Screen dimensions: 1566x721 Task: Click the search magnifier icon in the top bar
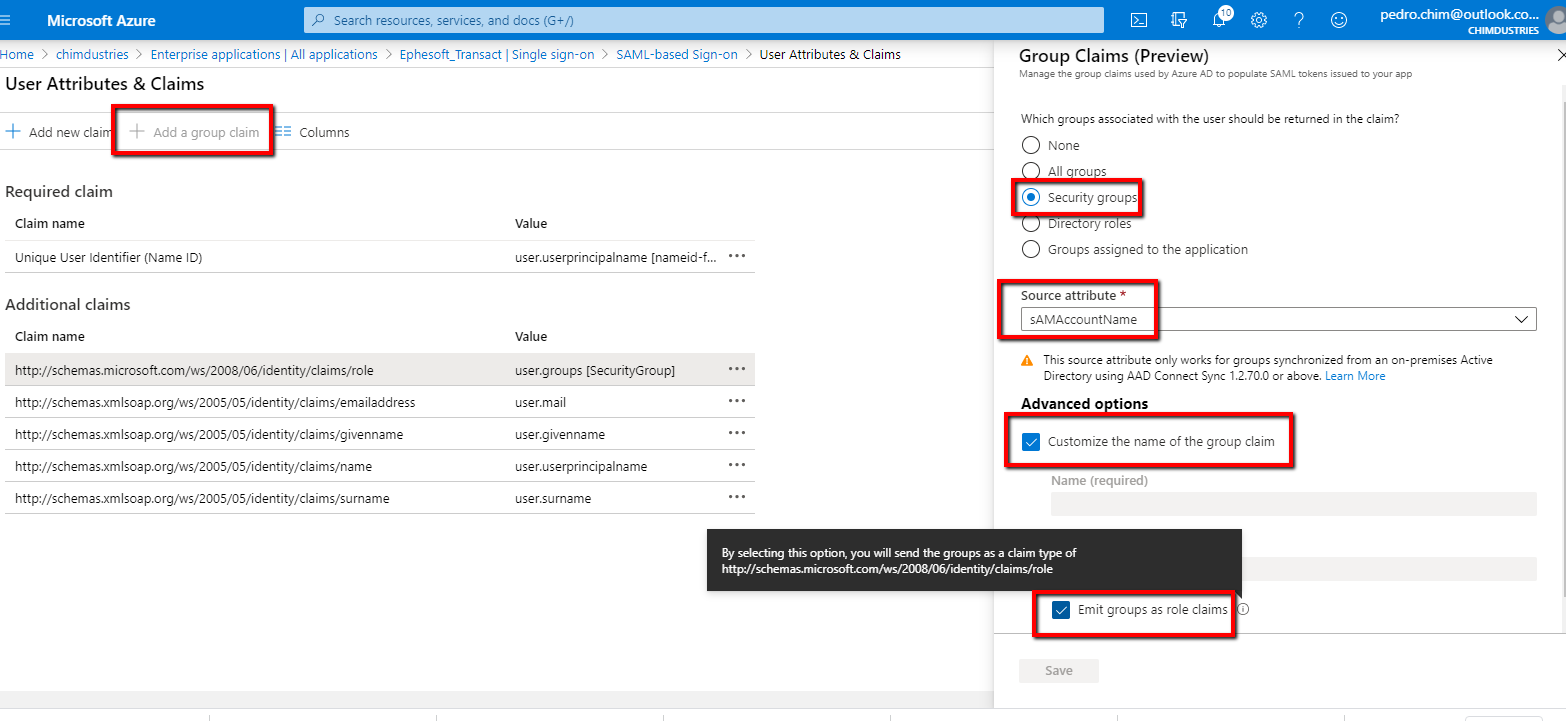tap(319, 20)
